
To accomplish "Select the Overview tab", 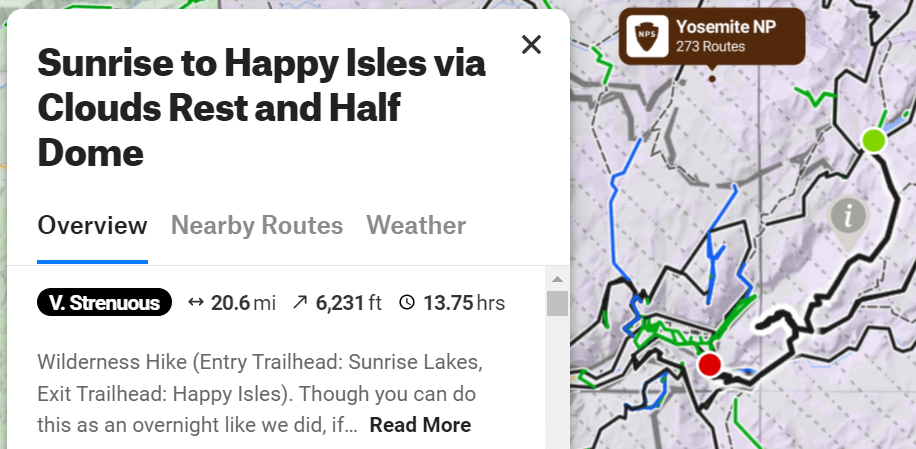I will [92, 225].
